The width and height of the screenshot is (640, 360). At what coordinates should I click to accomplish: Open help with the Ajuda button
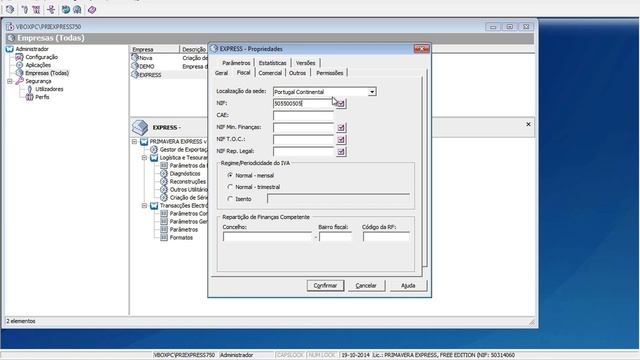click(x=408, y=286)
